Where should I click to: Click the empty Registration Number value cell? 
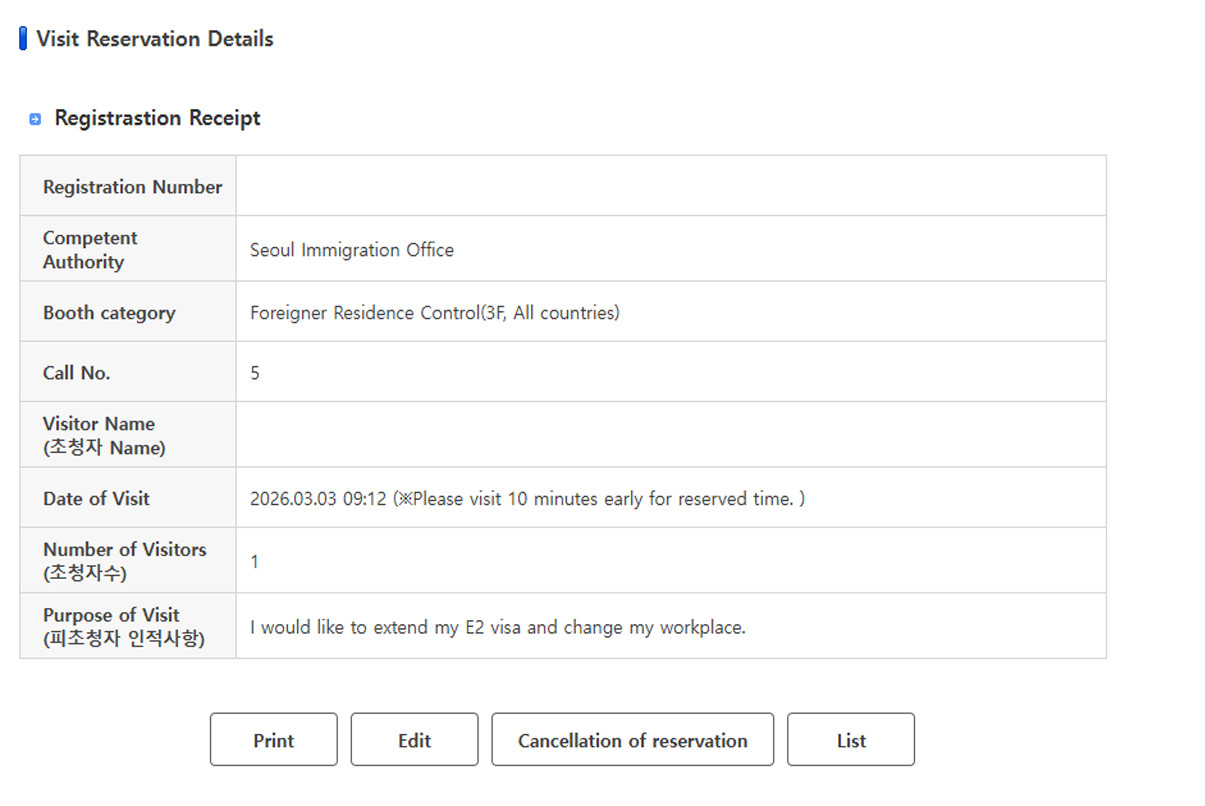point(670,186)
